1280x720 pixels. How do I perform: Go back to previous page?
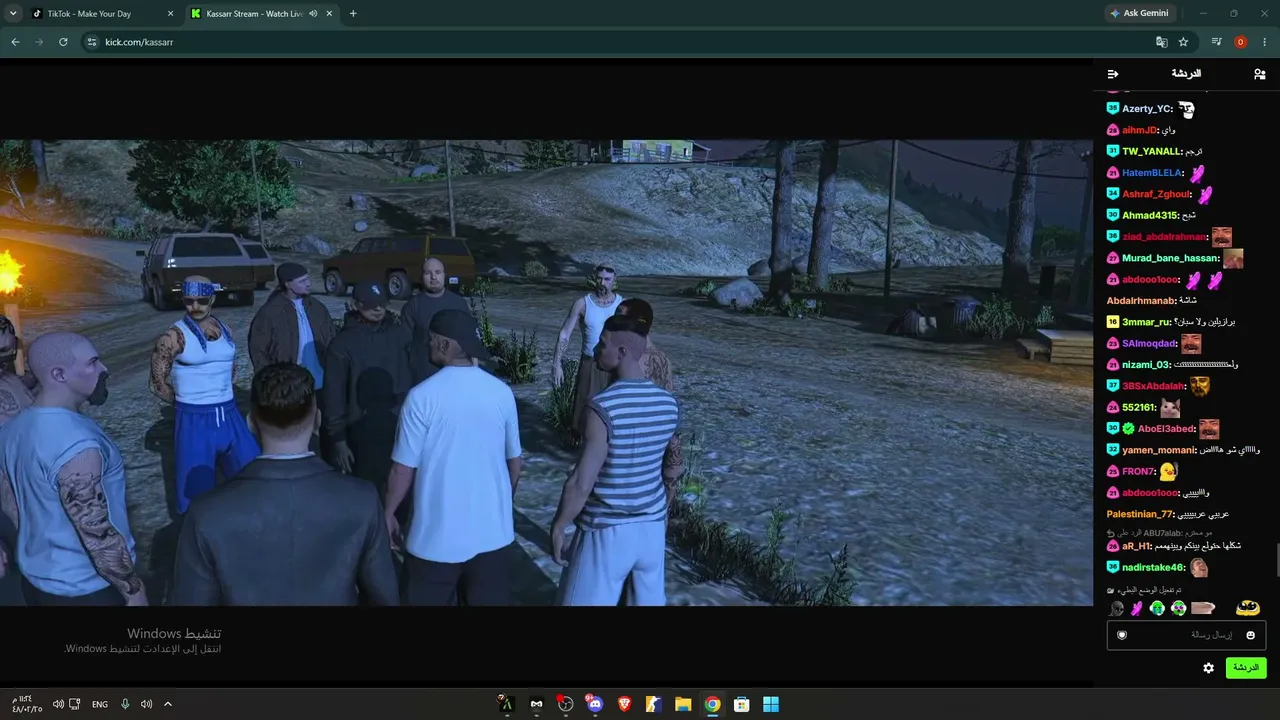coord(15,42)
